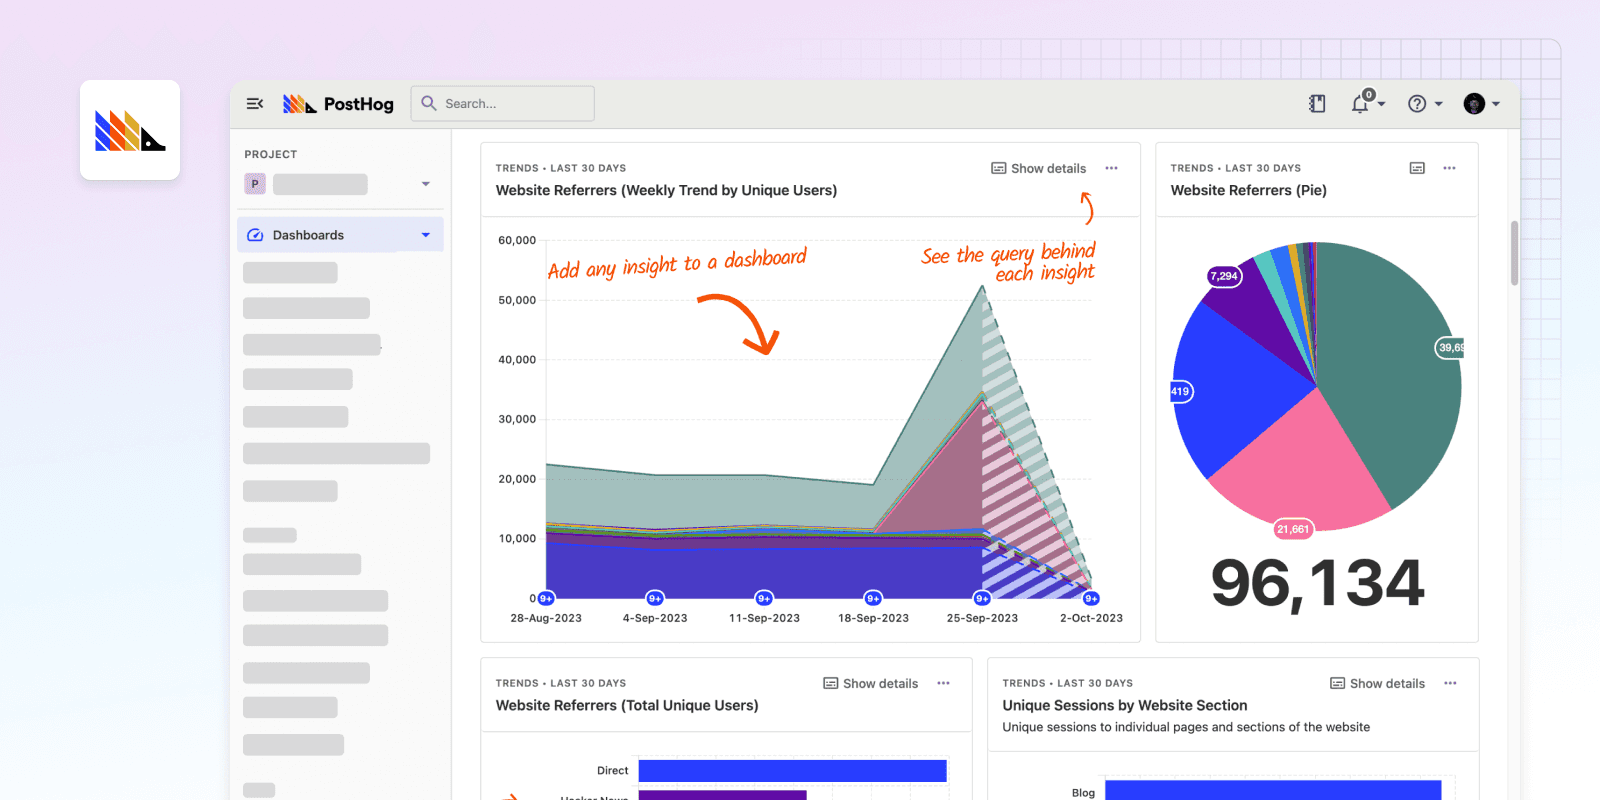Open more options for Website Referrers (Pie)

coord(1449,168)
